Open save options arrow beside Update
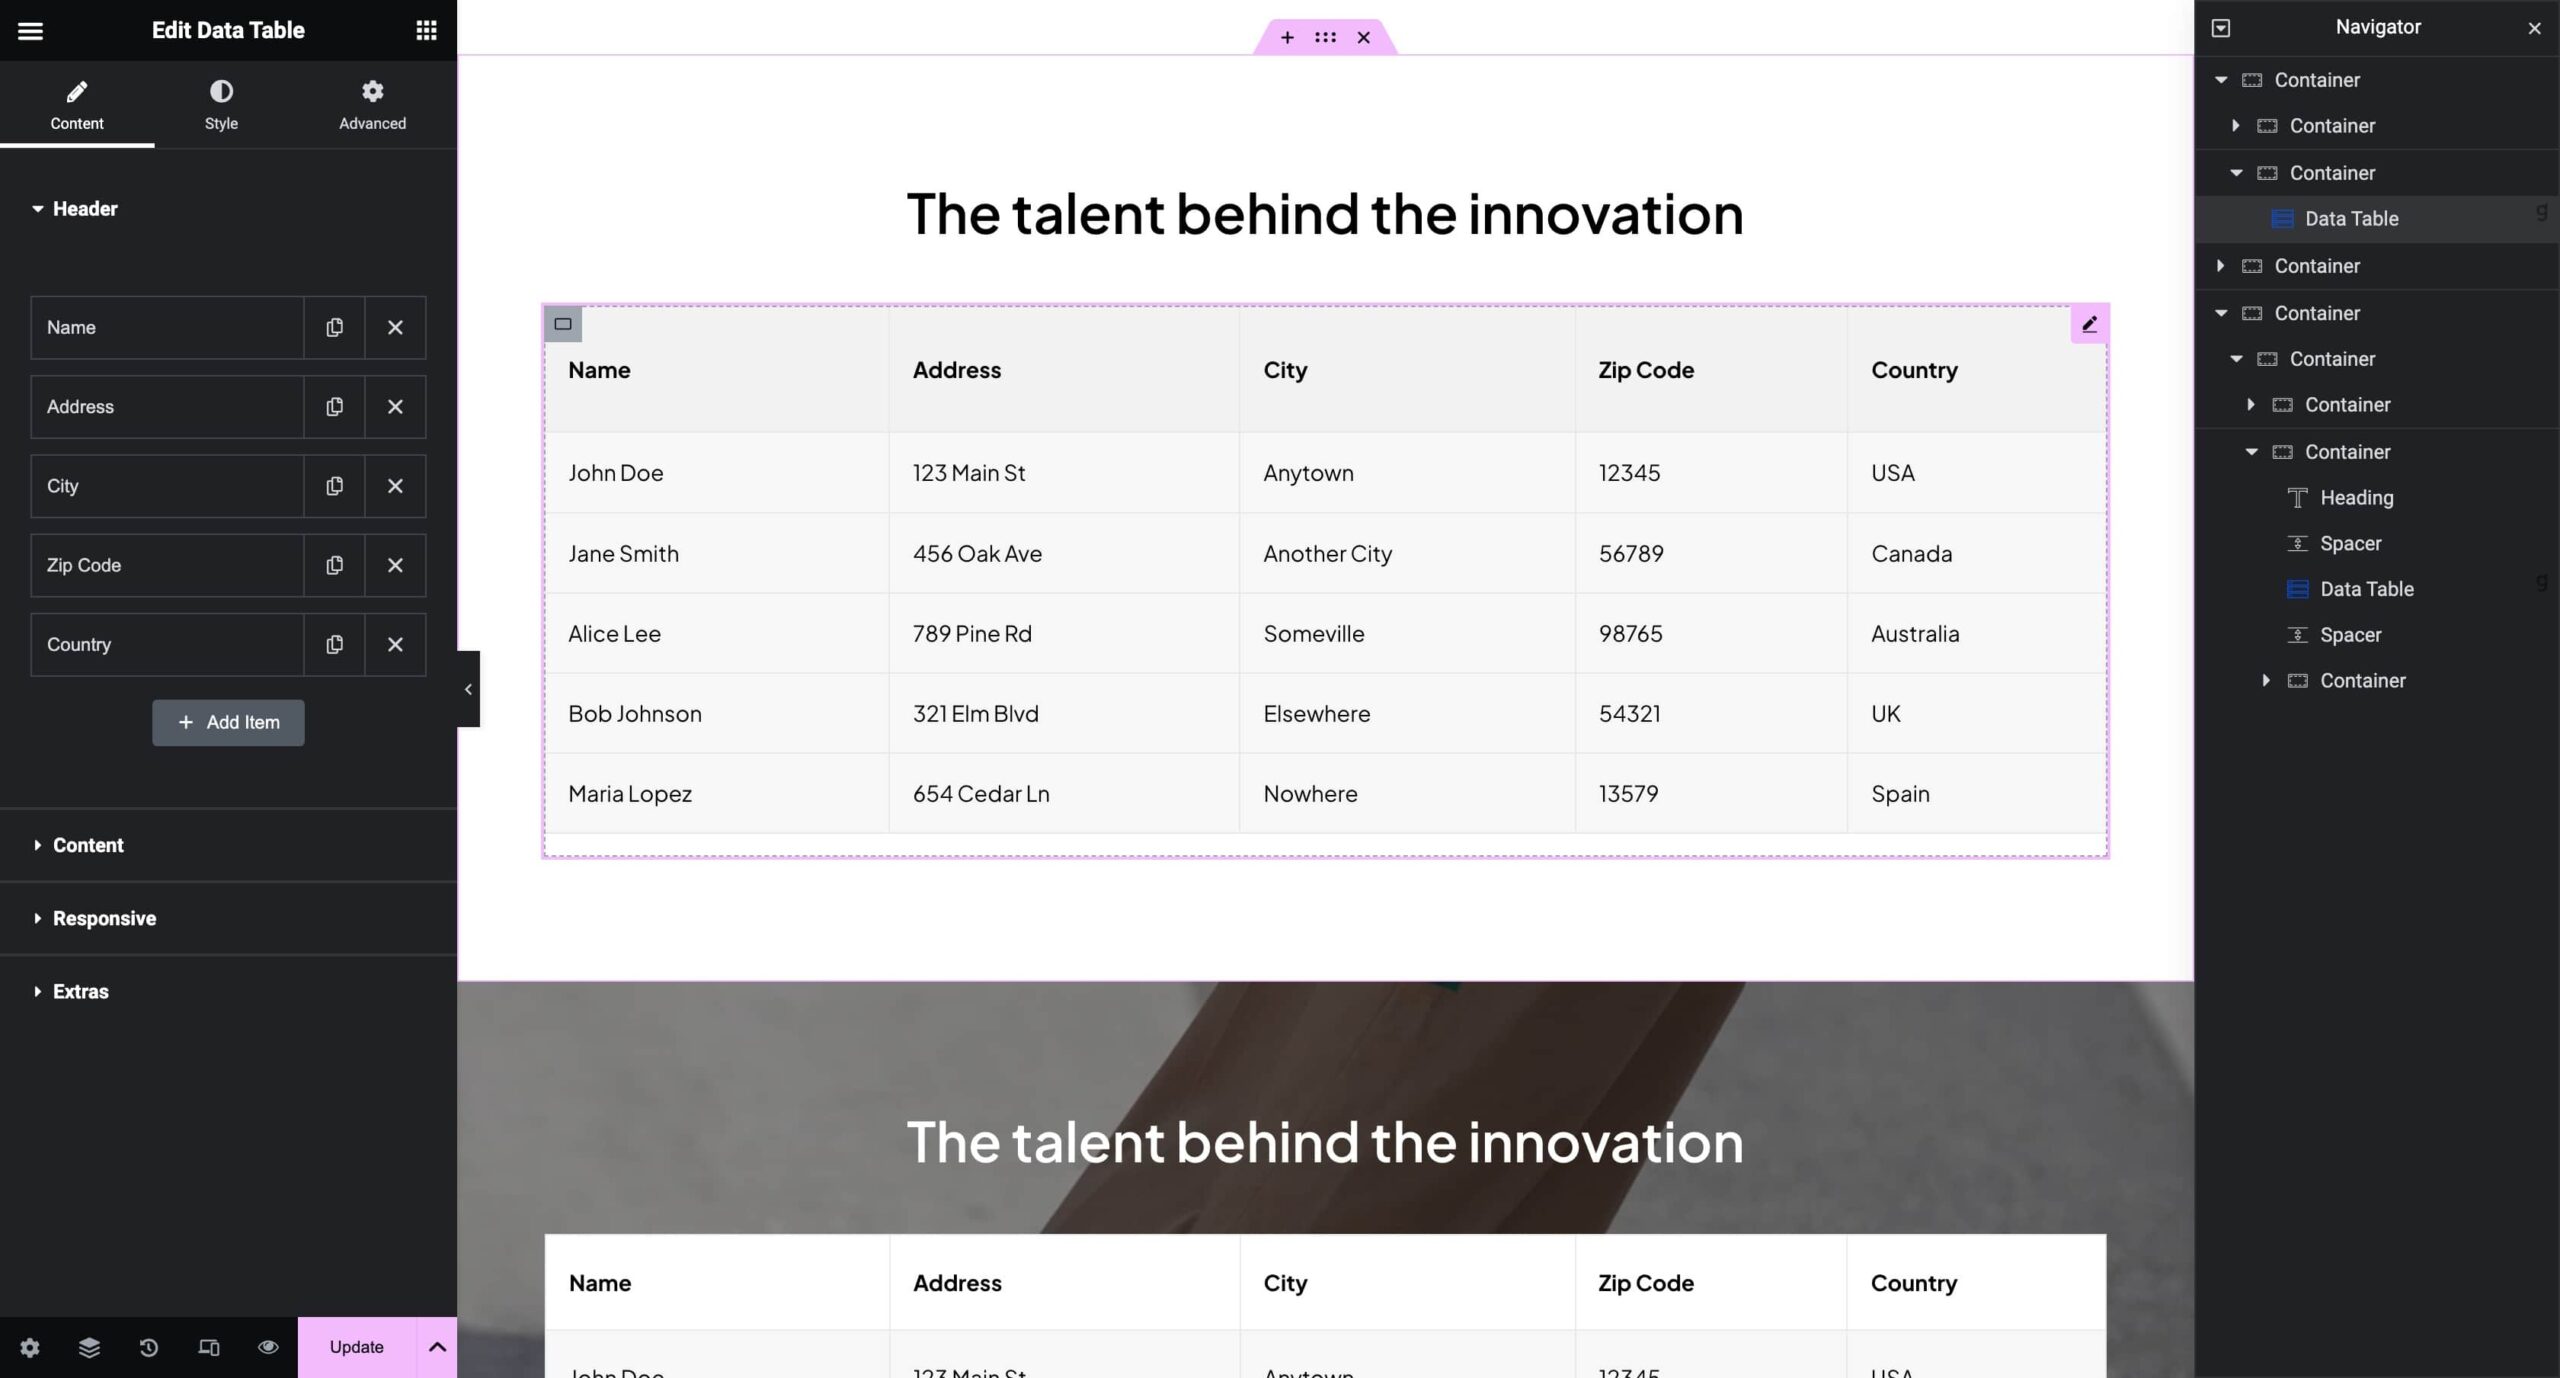 (x=437, y=1347)
